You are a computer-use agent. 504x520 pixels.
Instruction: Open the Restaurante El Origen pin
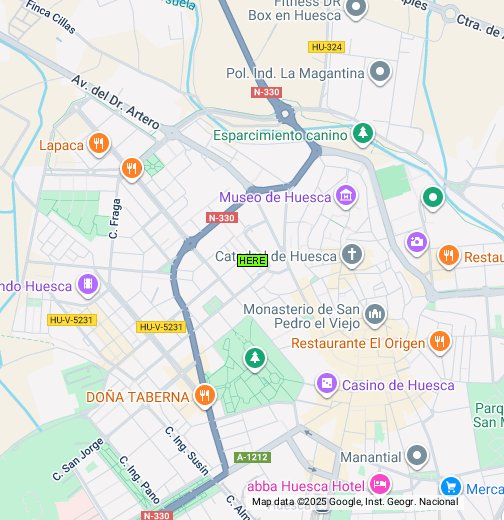(x=440, y=342)
